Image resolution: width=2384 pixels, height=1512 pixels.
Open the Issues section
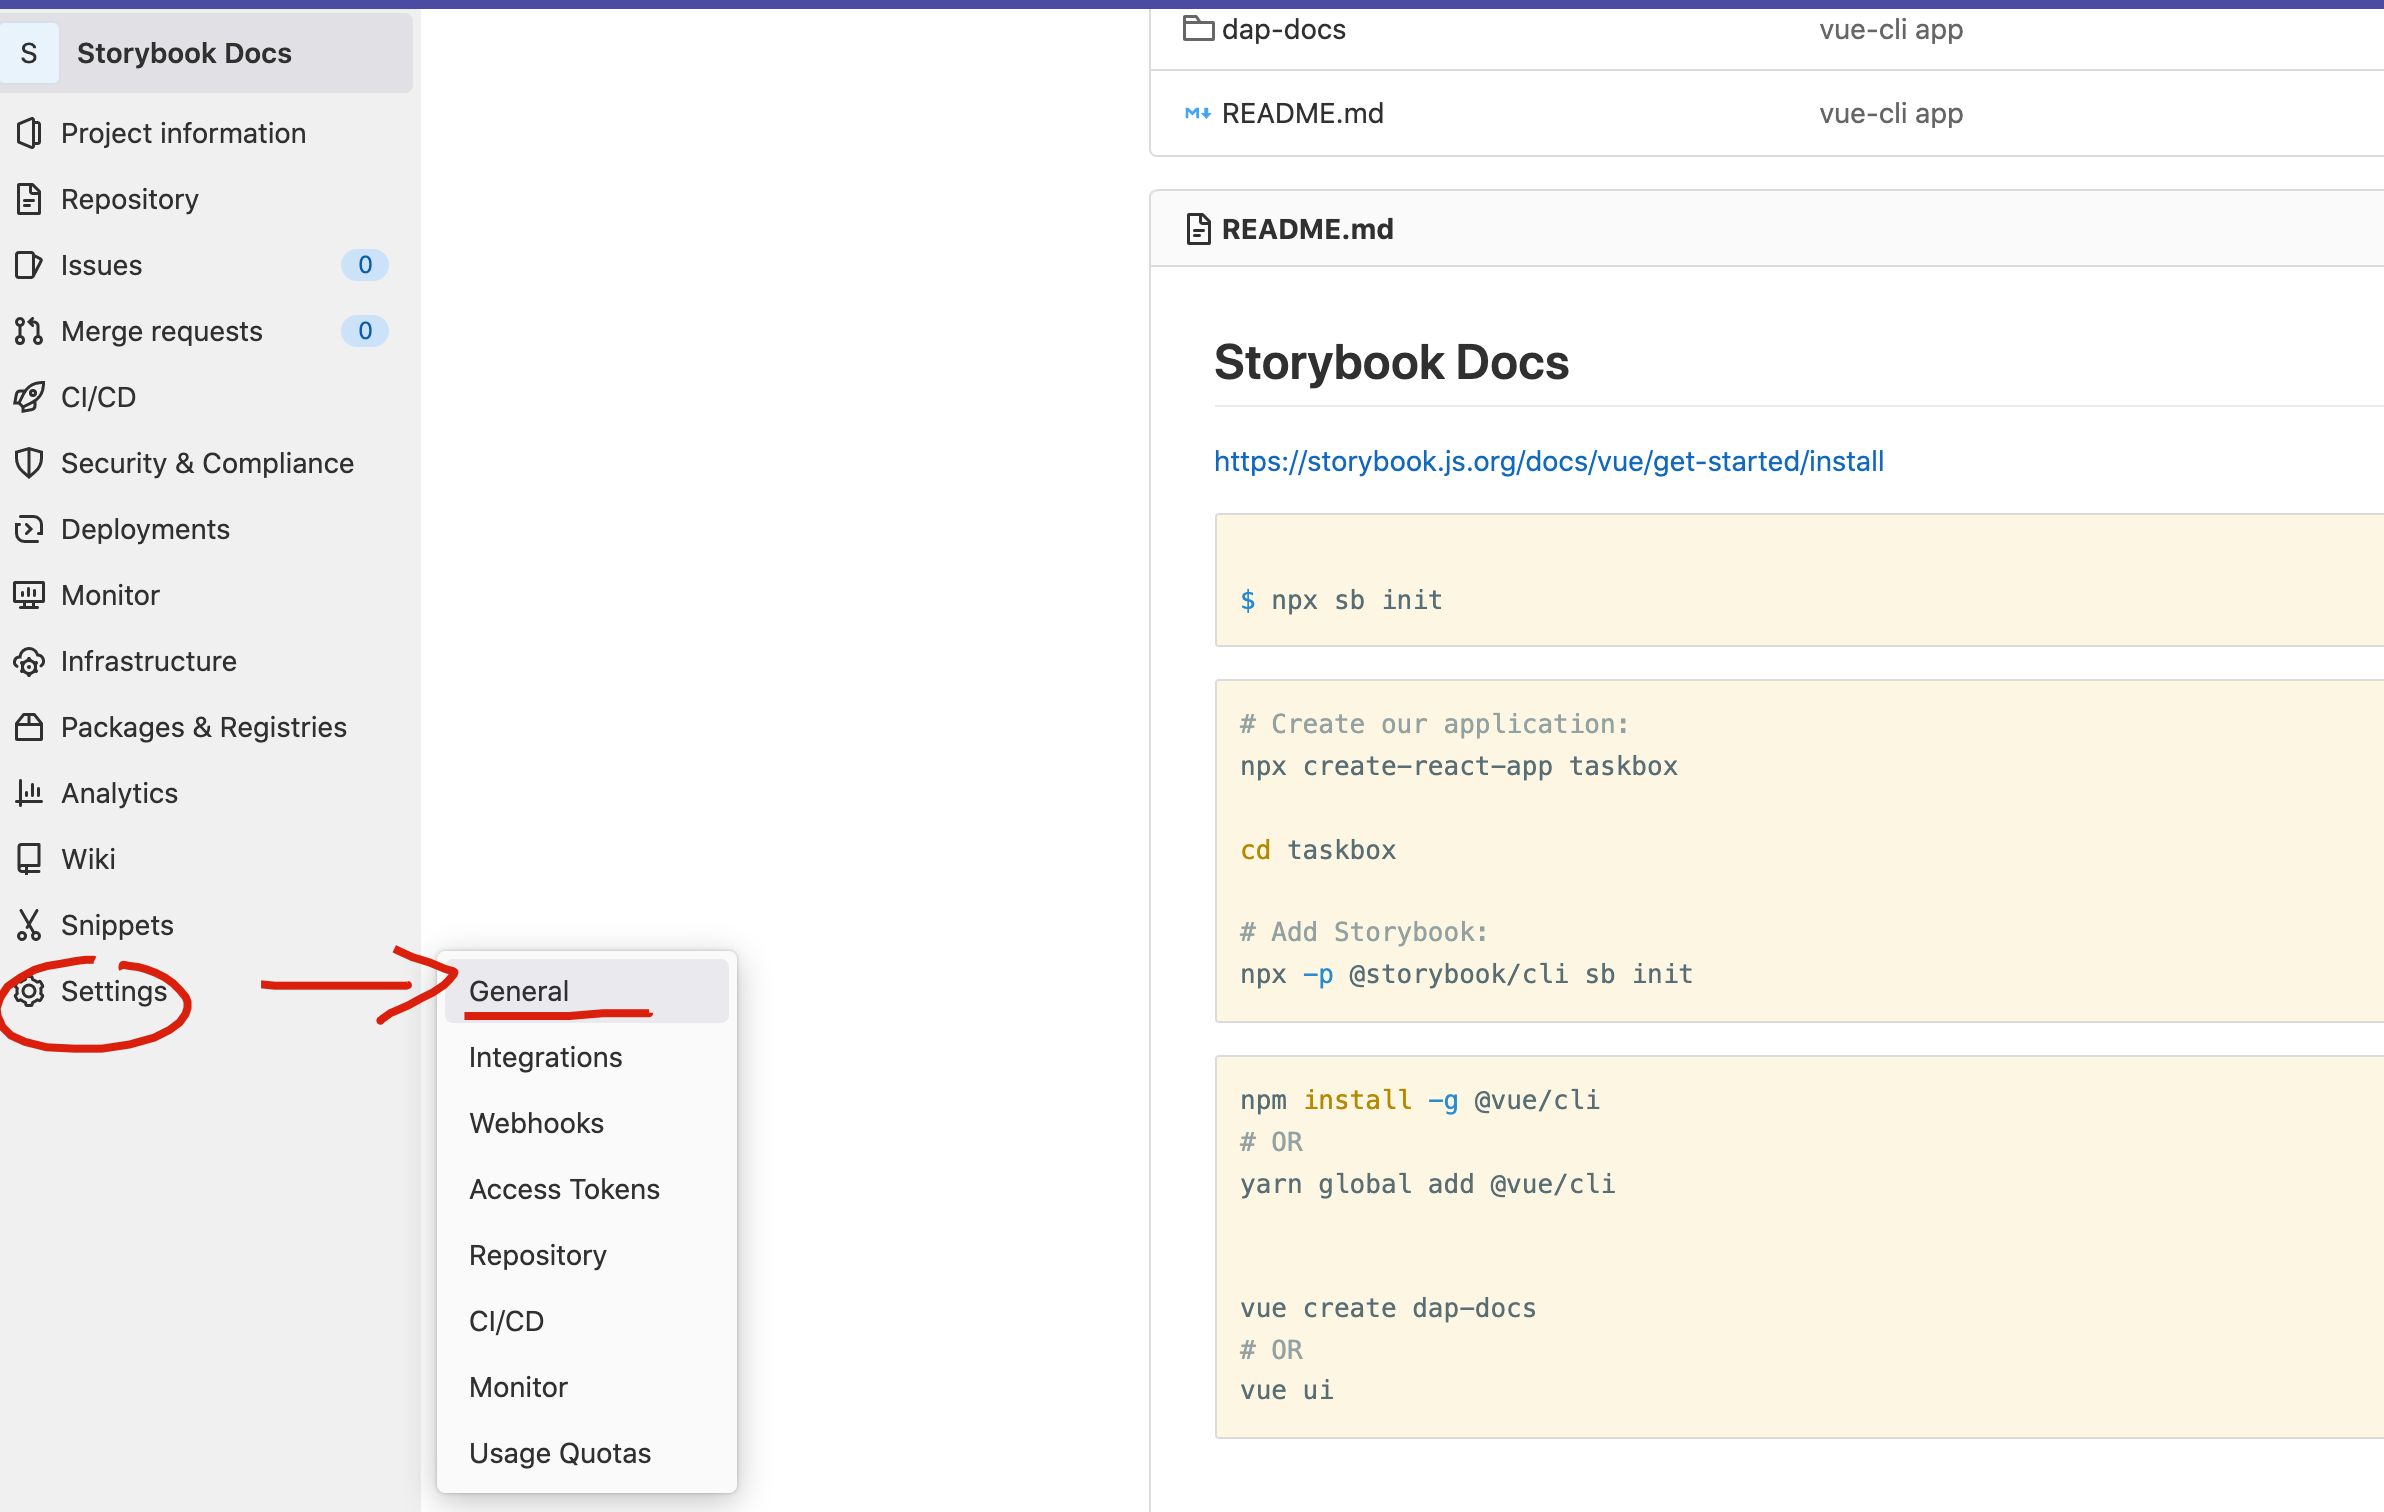pyautogui.click(x=101, y=265)
